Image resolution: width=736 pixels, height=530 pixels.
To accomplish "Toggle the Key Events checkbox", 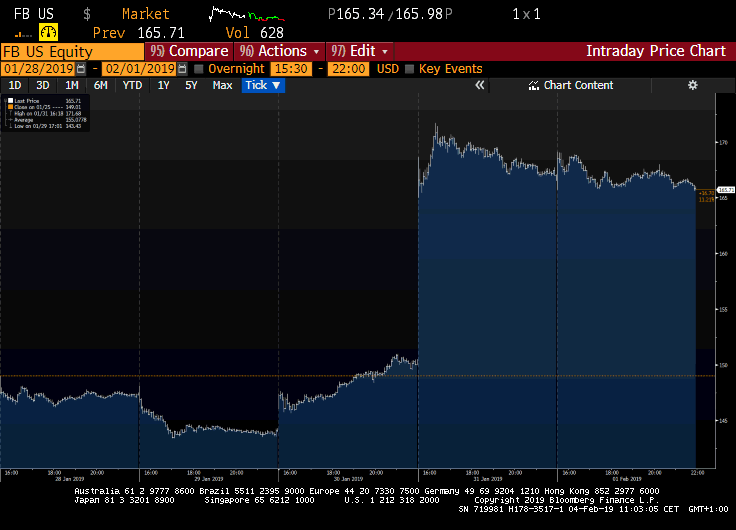I will (409, 69).
